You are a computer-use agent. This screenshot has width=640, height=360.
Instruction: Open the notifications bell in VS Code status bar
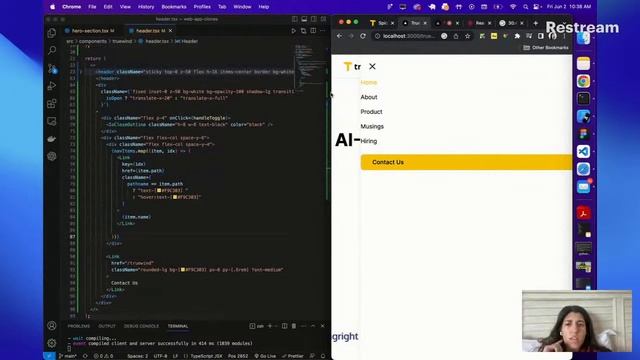(323, 356)
